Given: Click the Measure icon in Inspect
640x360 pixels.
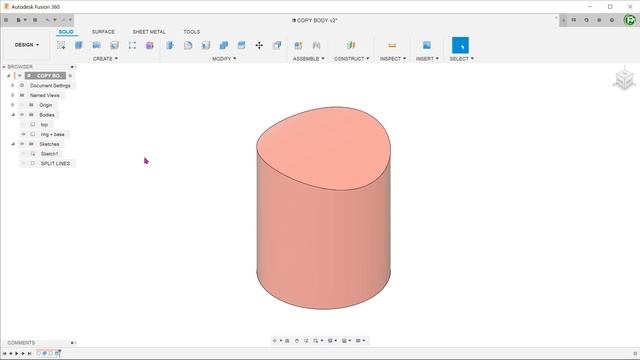Looking at the screenshot, I should 392,45.
